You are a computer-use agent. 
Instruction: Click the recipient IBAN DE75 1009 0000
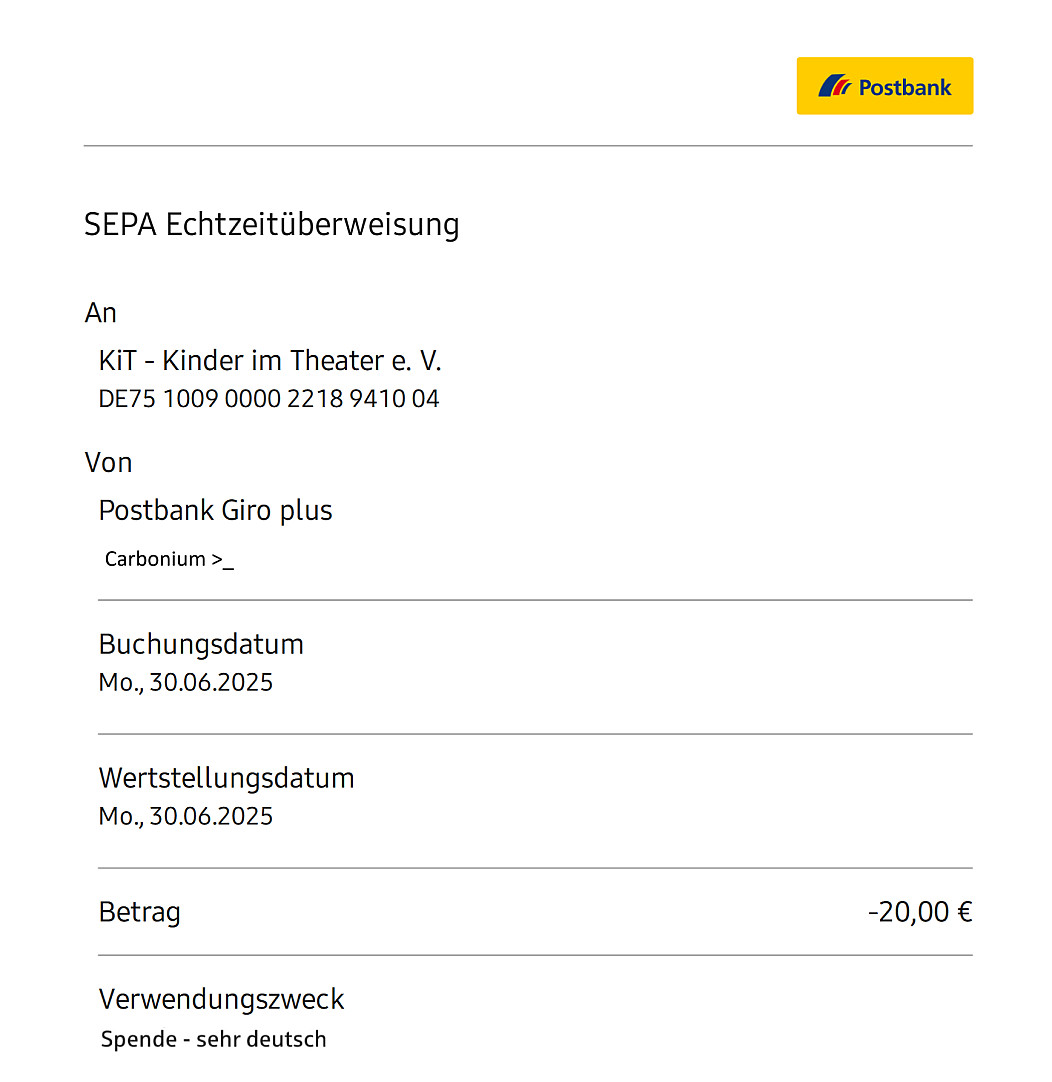[x=269, y=399]
